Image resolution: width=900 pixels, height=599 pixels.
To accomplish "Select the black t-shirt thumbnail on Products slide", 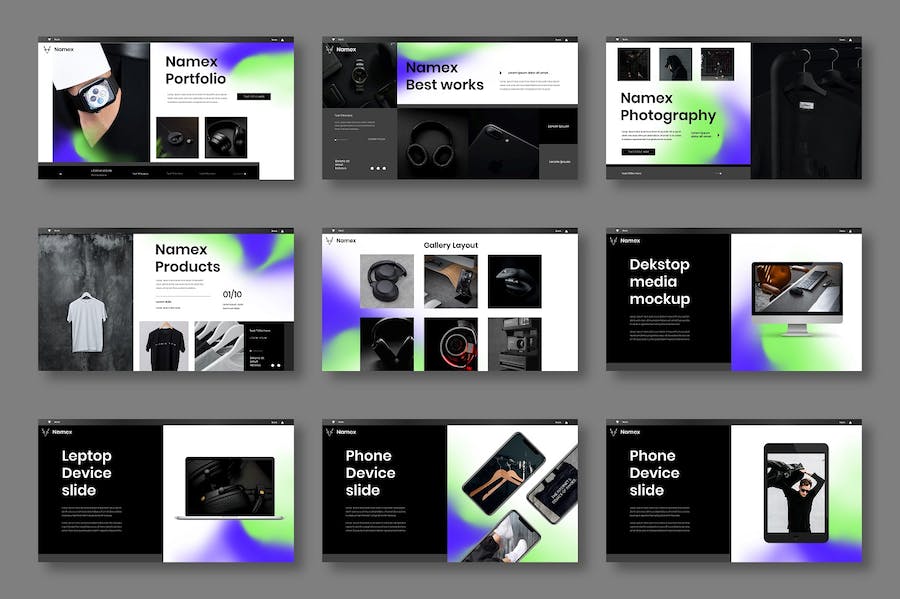I will 162,346.
